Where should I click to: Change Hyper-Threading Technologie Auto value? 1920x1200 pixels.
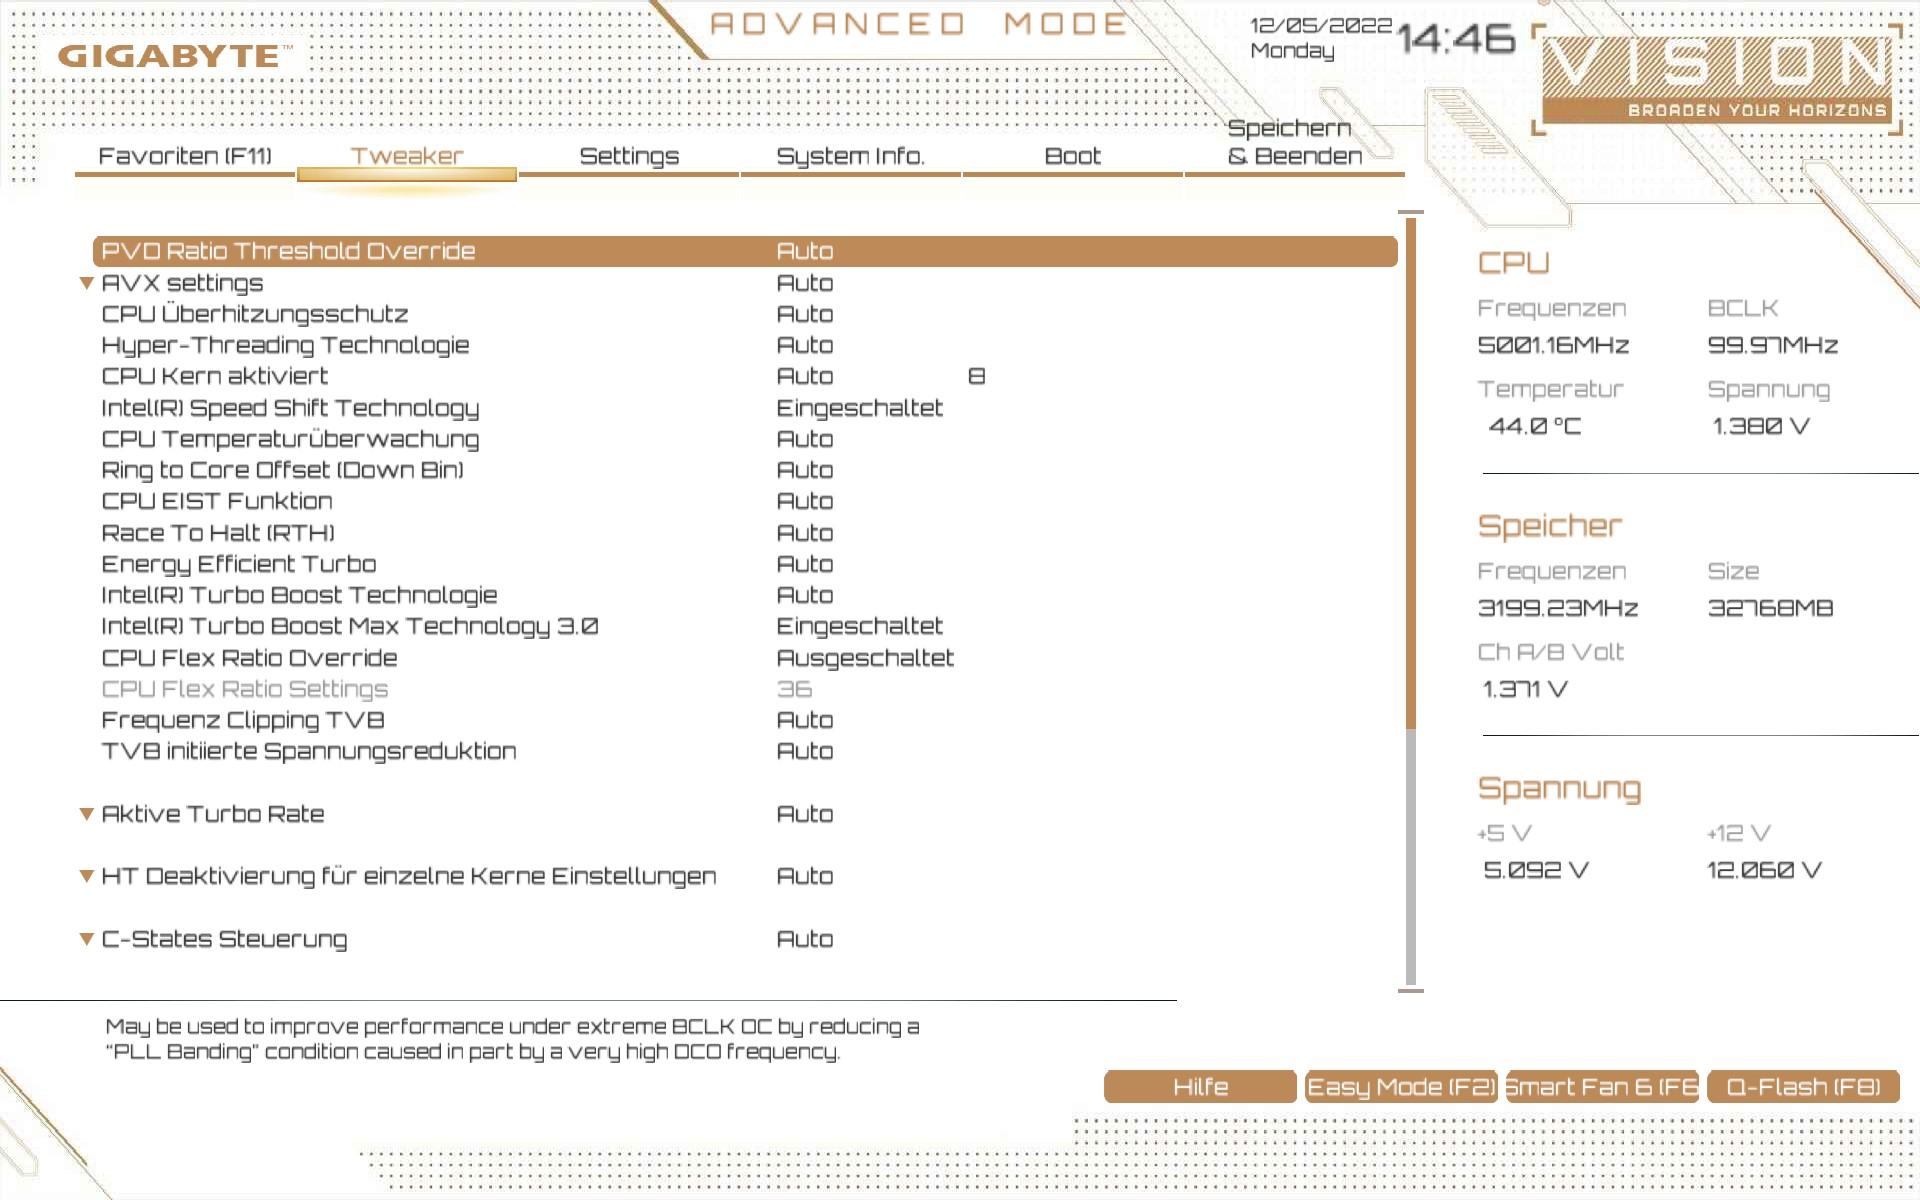pyautogui.click(x=805, y=345)
